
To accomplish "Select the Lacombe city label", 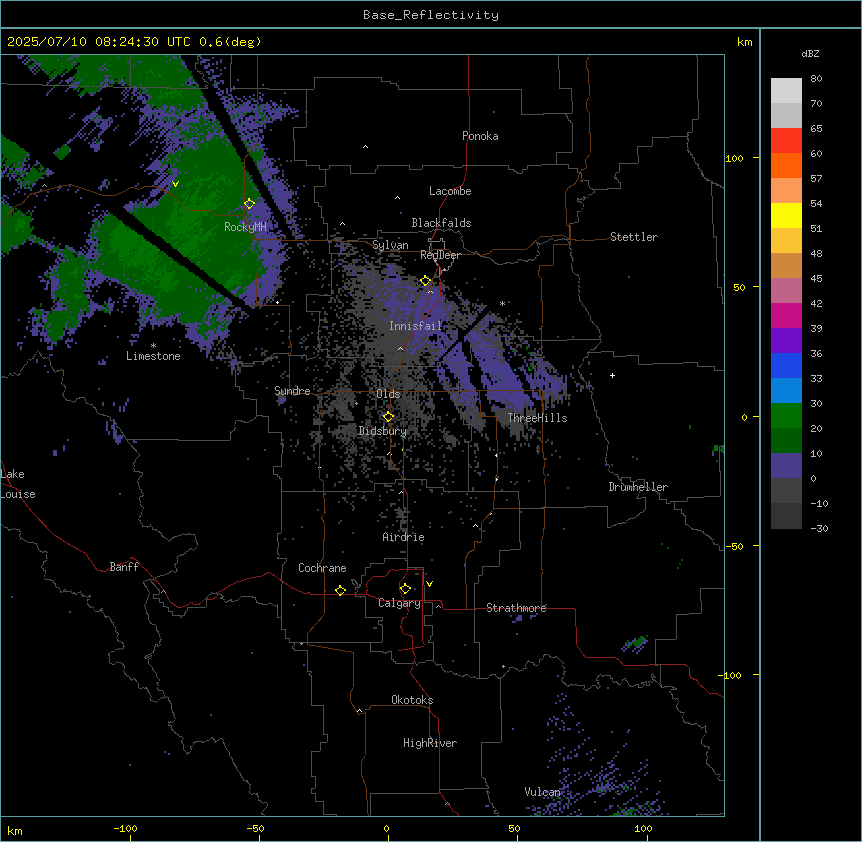I will 450,191.
